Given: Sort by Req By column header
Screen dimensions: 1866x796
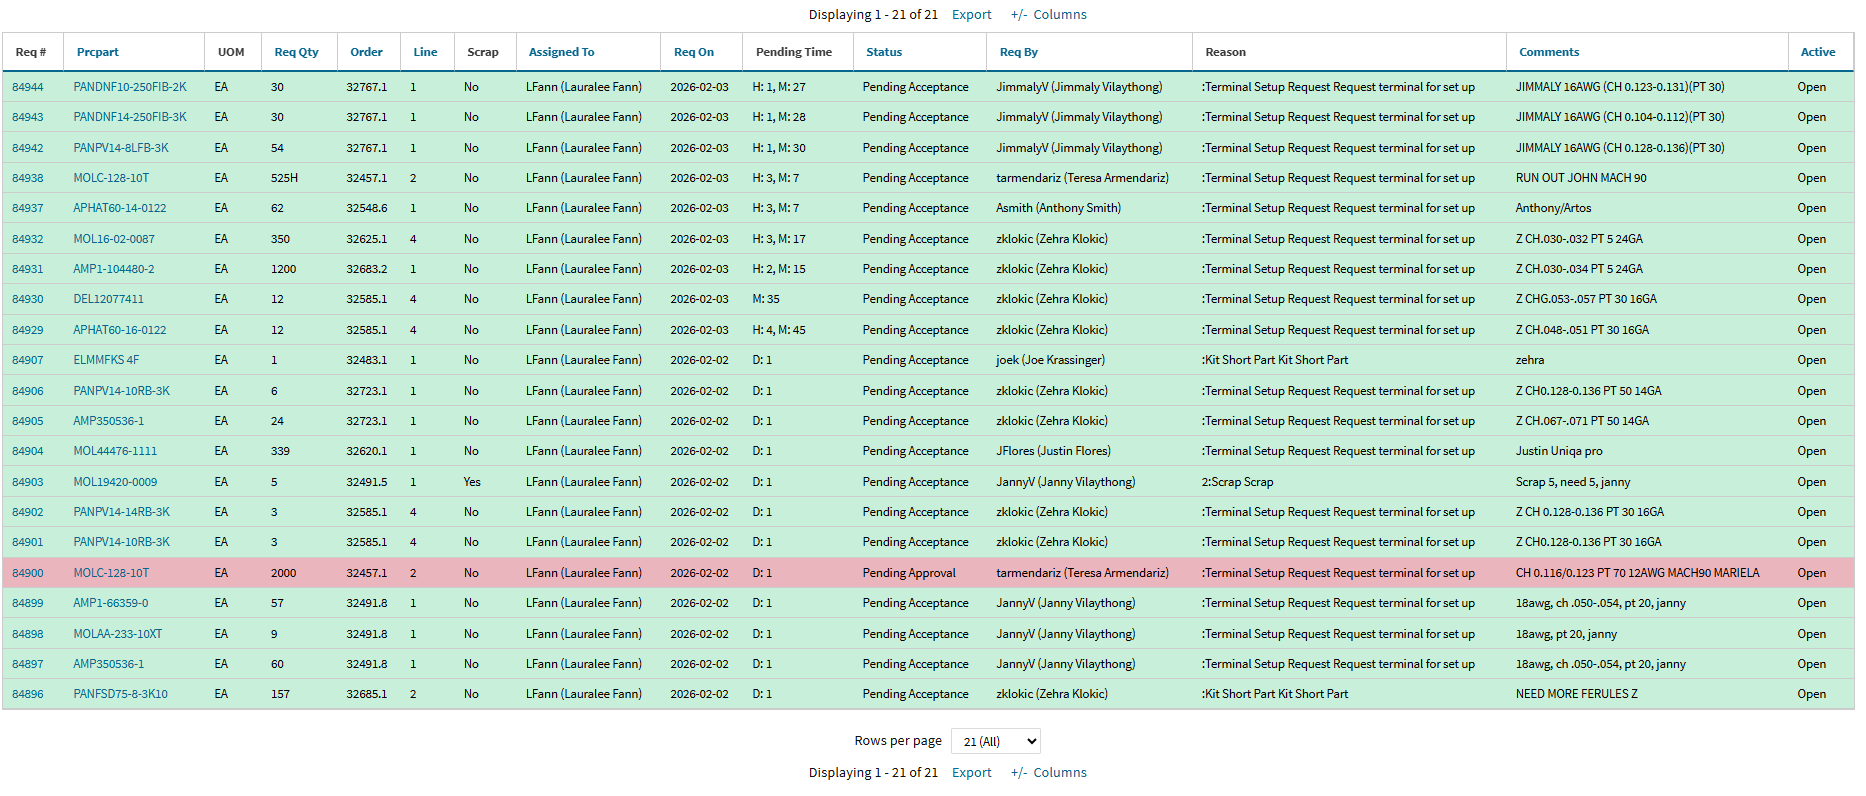Looking at the screenshot, I should pos(1018,52).
